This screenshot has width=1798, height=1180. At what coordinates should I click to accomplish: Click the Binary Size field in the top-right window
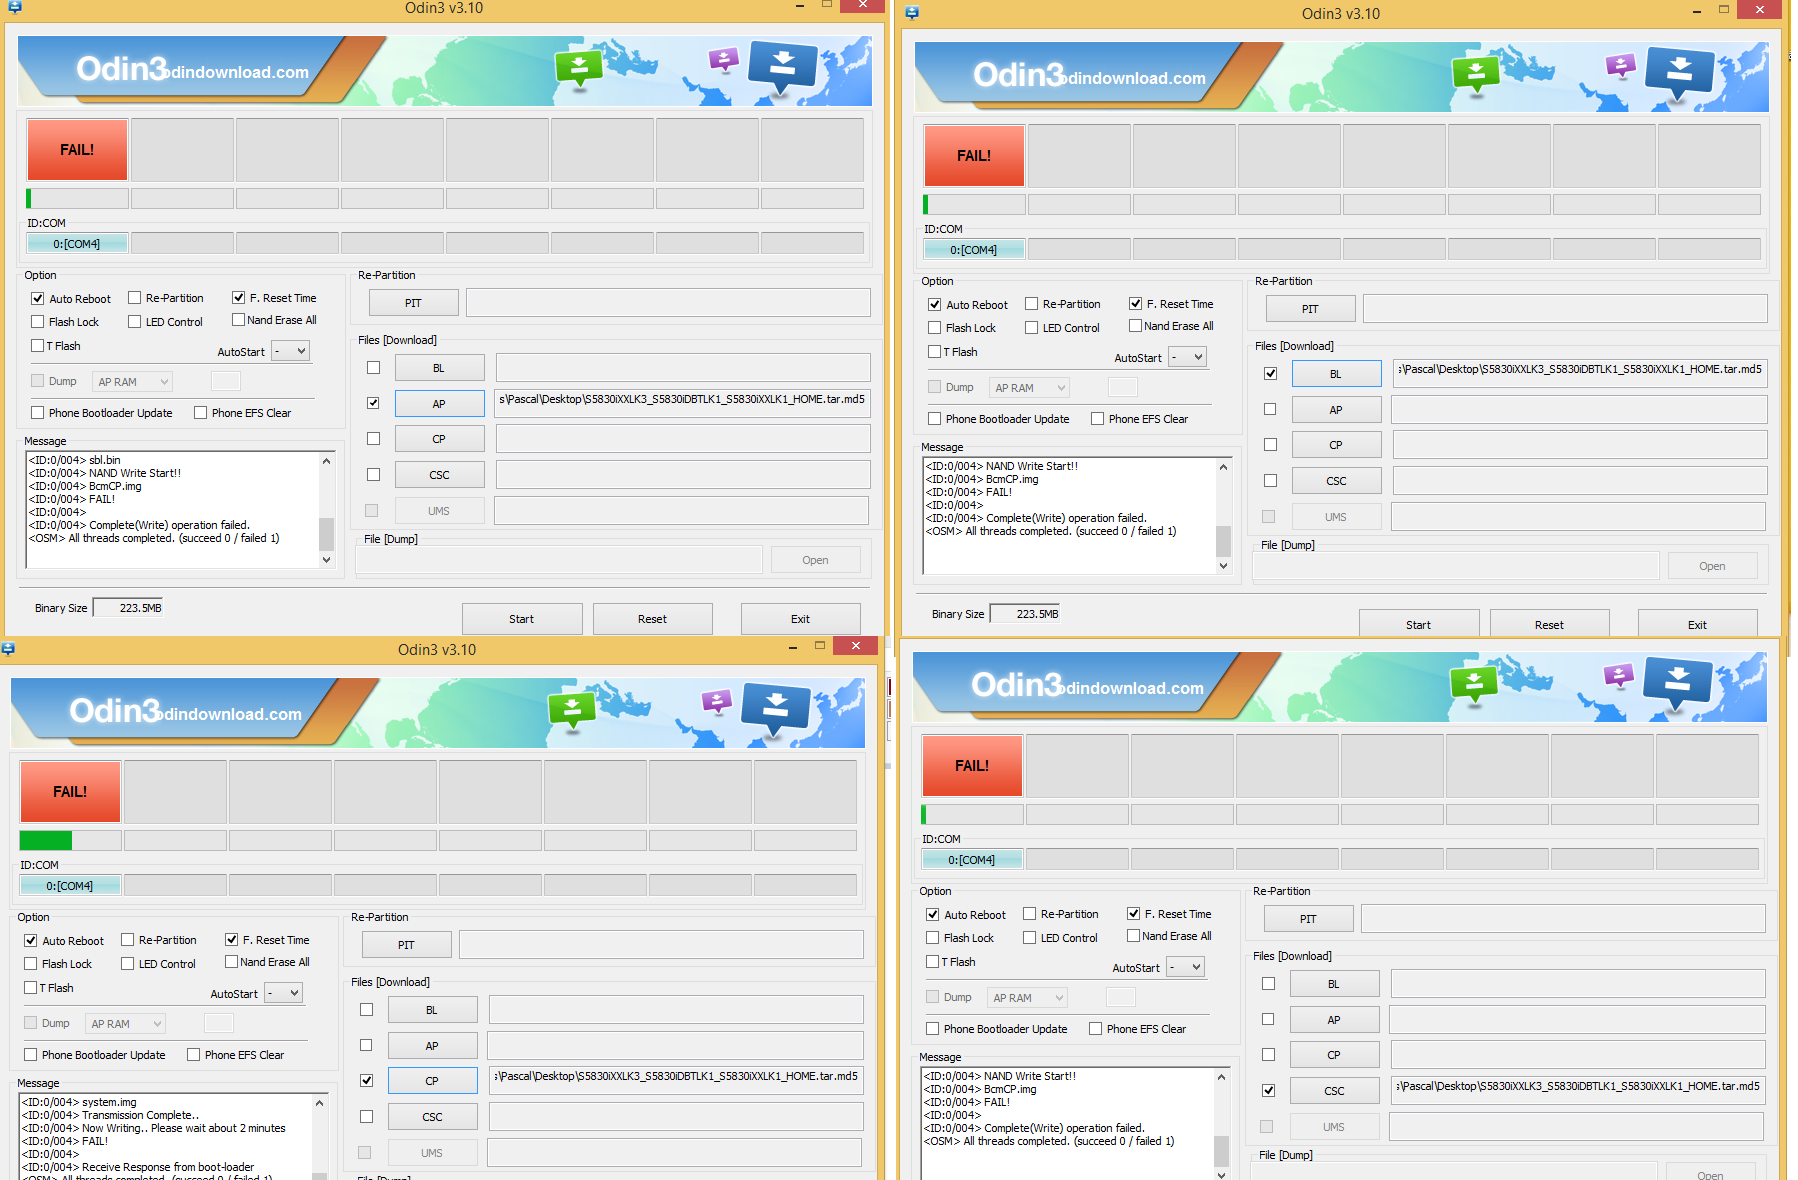click(x=1025, y=614)
